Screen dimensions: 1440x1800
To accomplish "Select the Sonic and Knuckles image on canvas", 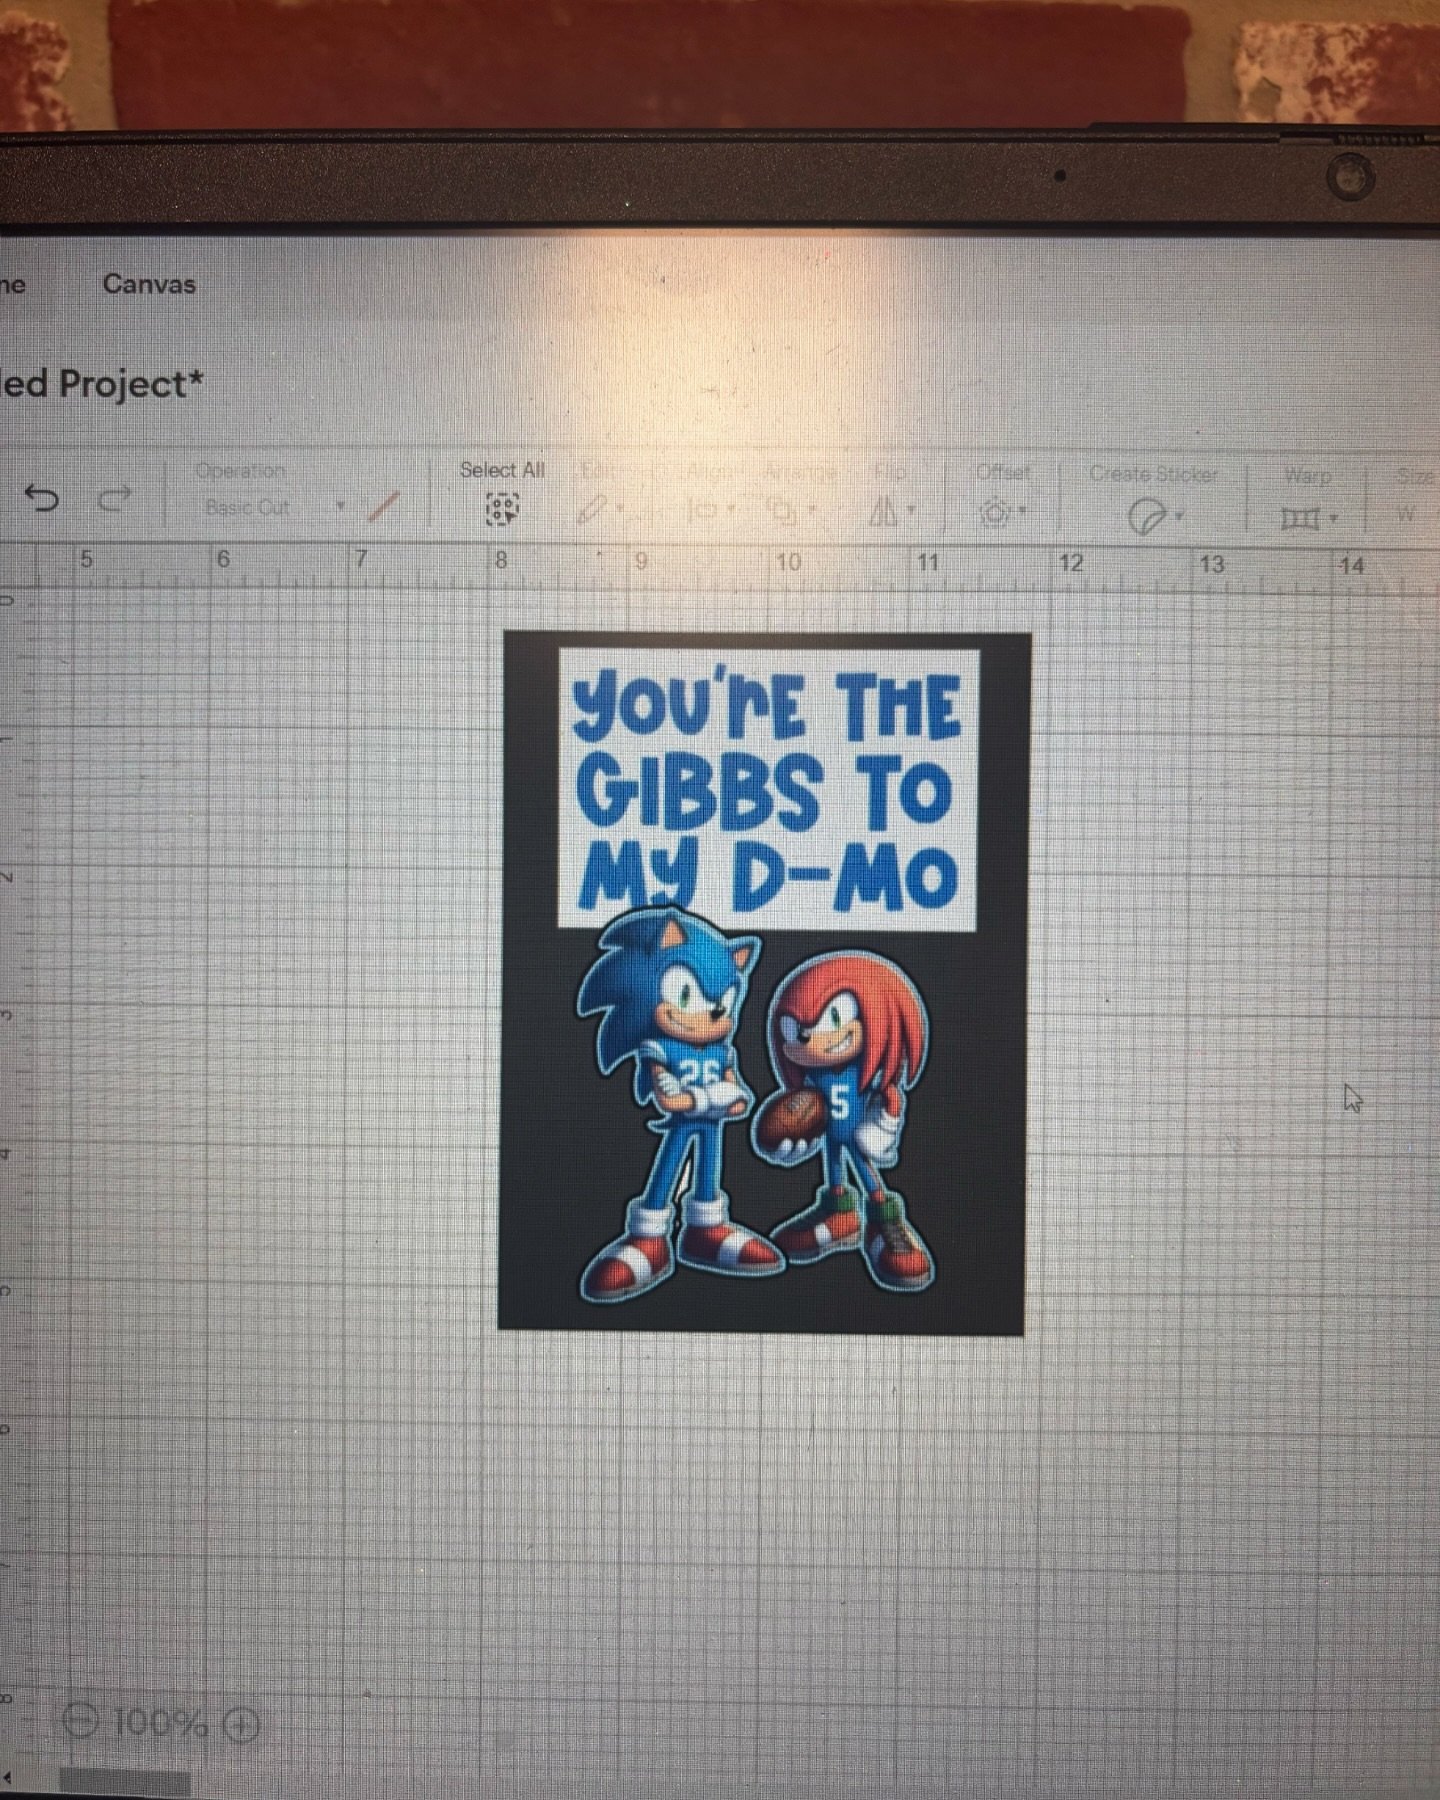I will 763,982.
